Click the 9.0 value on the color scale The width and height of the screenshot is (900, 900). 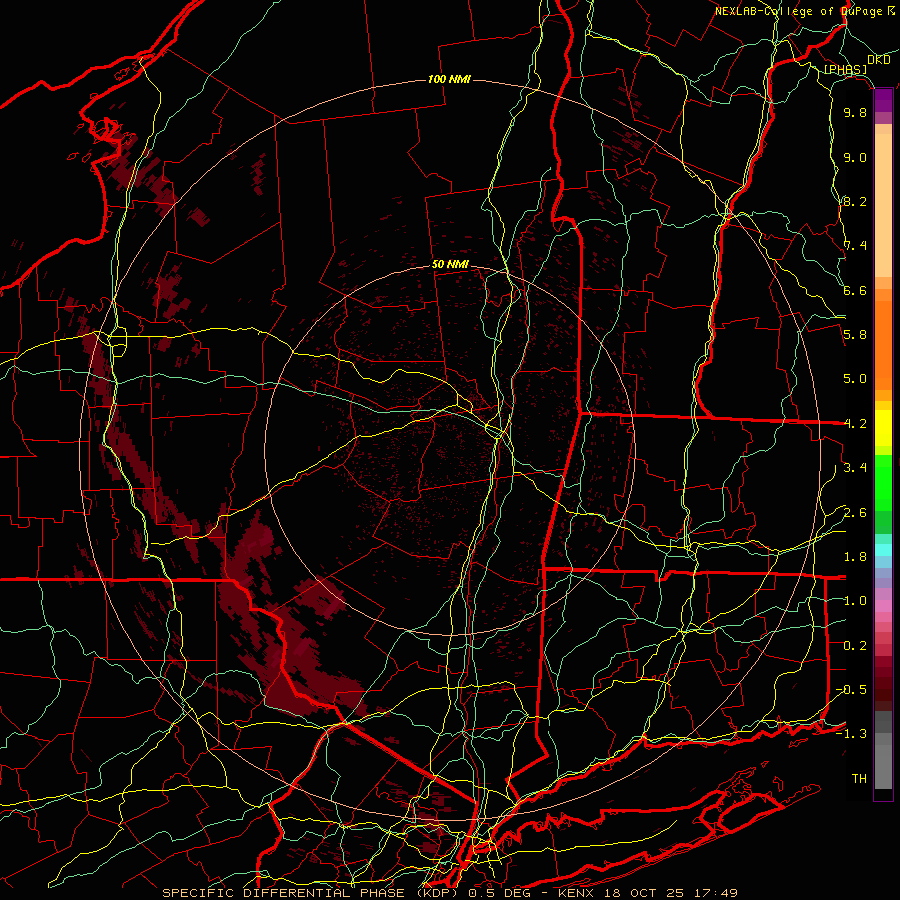[x=855, y=158]
